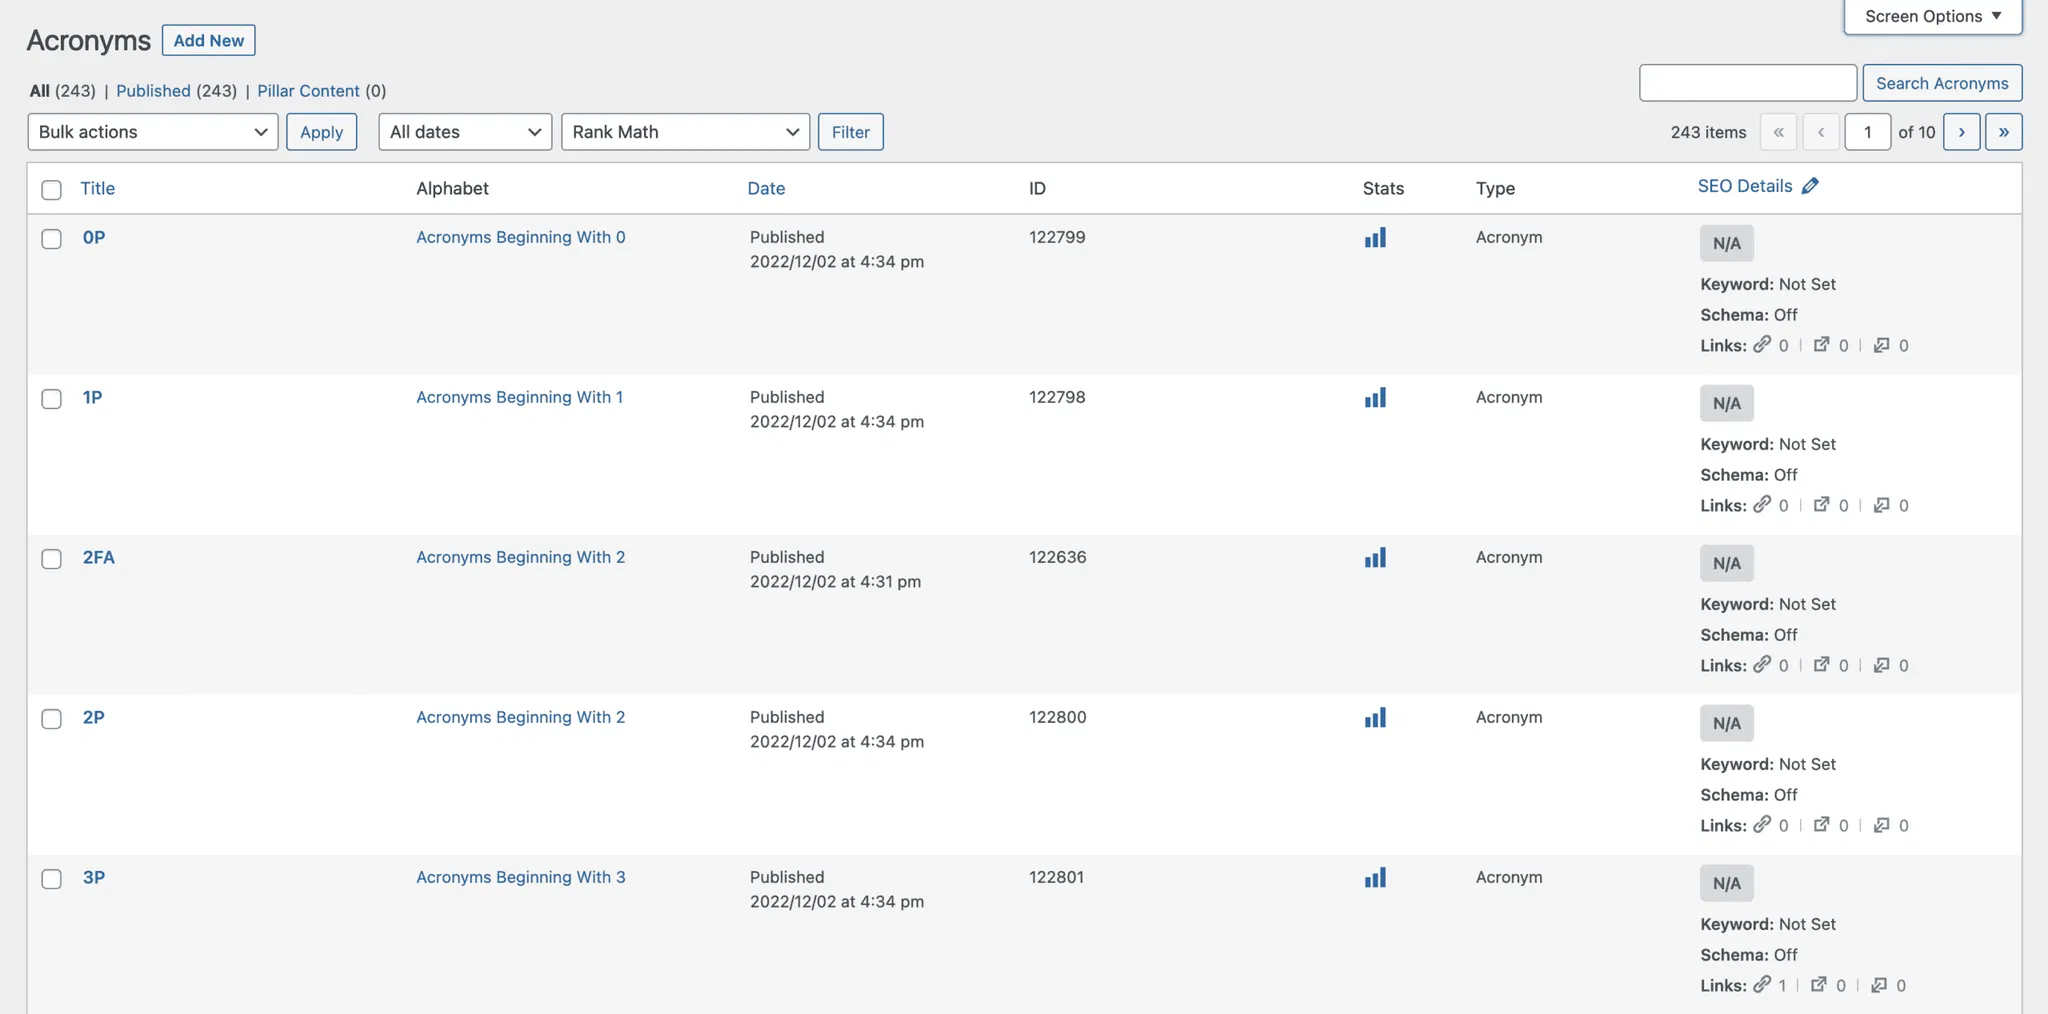Tick the checkbox for 0P acronym

52,239
